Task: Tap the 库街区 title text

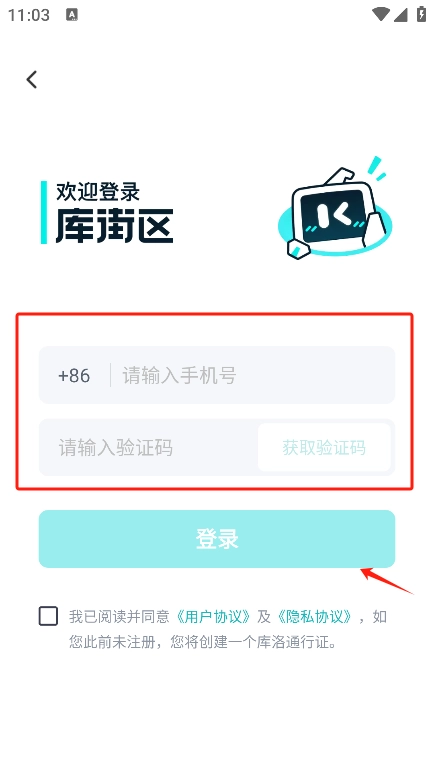Action: pyautogui.click(x=114, y=226)
